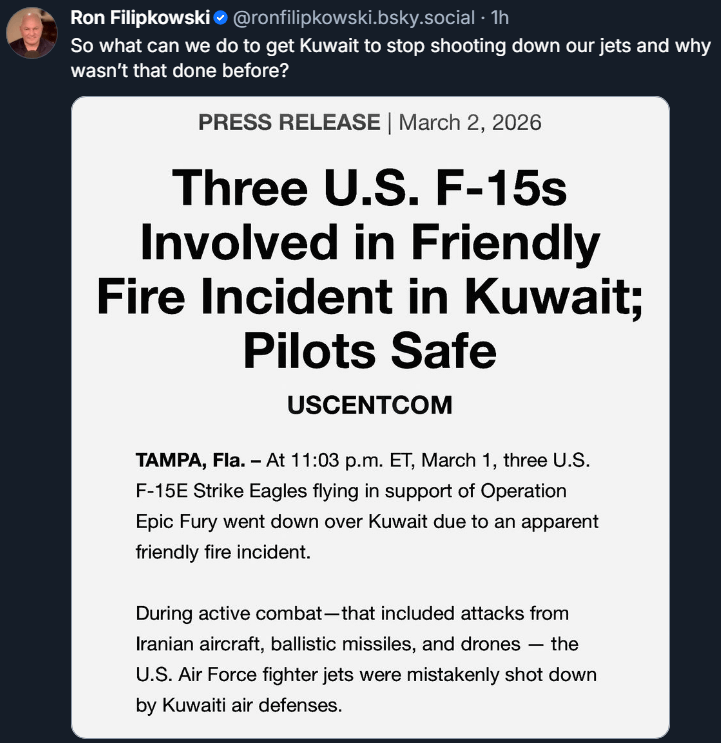The height and width of the screenshot is (743, 721).
Task: Click the Ron Filipkowski display name
Action: [x=139, y=18]
